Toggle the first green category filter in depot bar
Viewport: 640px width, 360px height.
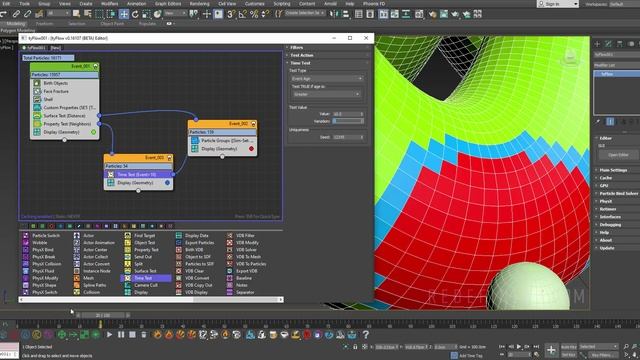(33, 226)
